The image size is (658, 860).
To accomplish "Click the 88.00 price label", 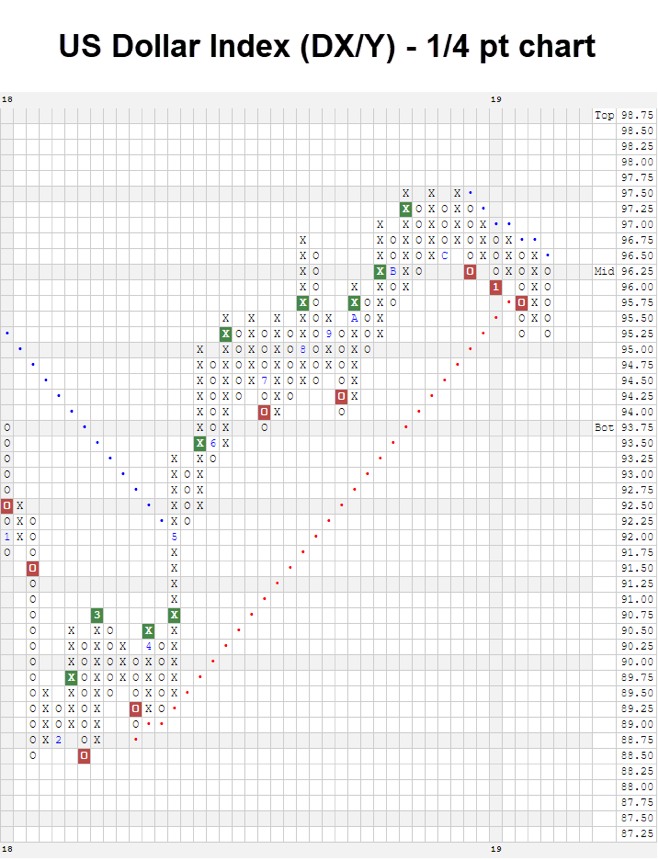I will click(637, 786).
